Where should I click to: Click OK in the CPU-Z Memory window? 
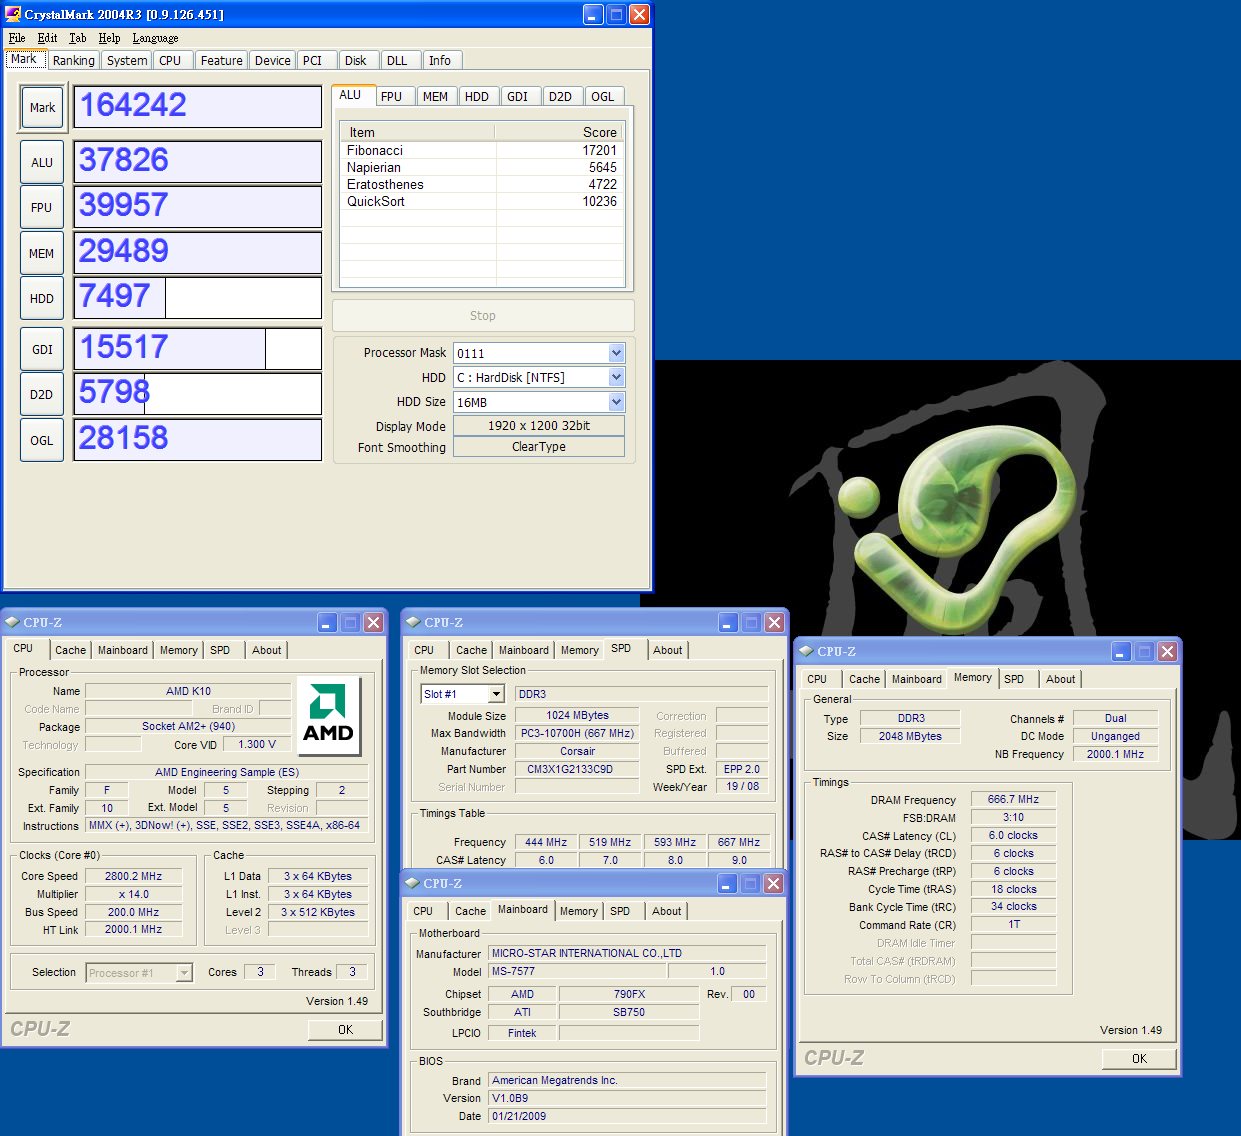(x=1139, y=1058)
